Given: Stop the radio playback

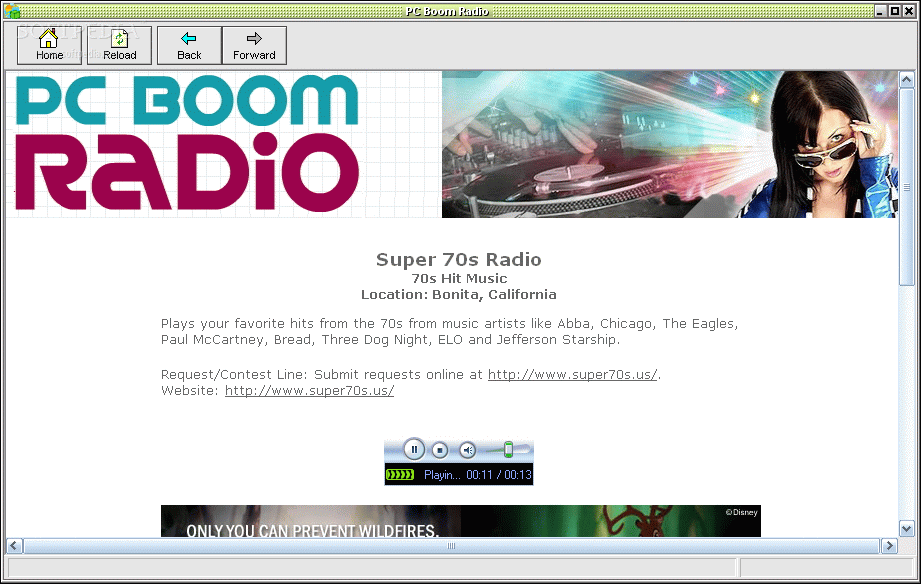Looking at the screenshot, I should click(x=440, y=450).
